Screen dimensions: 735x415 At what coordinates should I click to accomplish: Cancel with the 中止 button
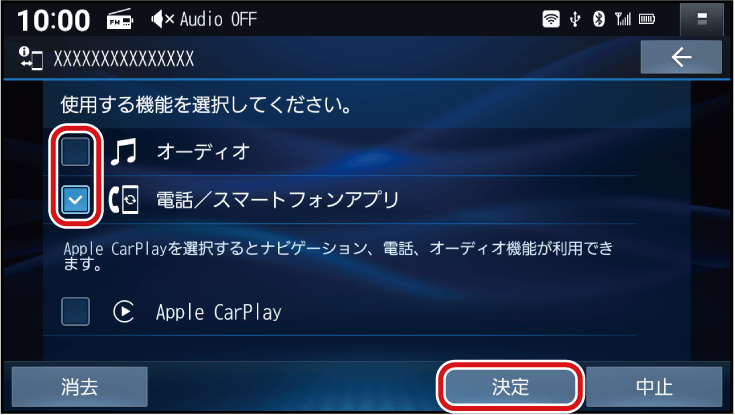(654, 387)
